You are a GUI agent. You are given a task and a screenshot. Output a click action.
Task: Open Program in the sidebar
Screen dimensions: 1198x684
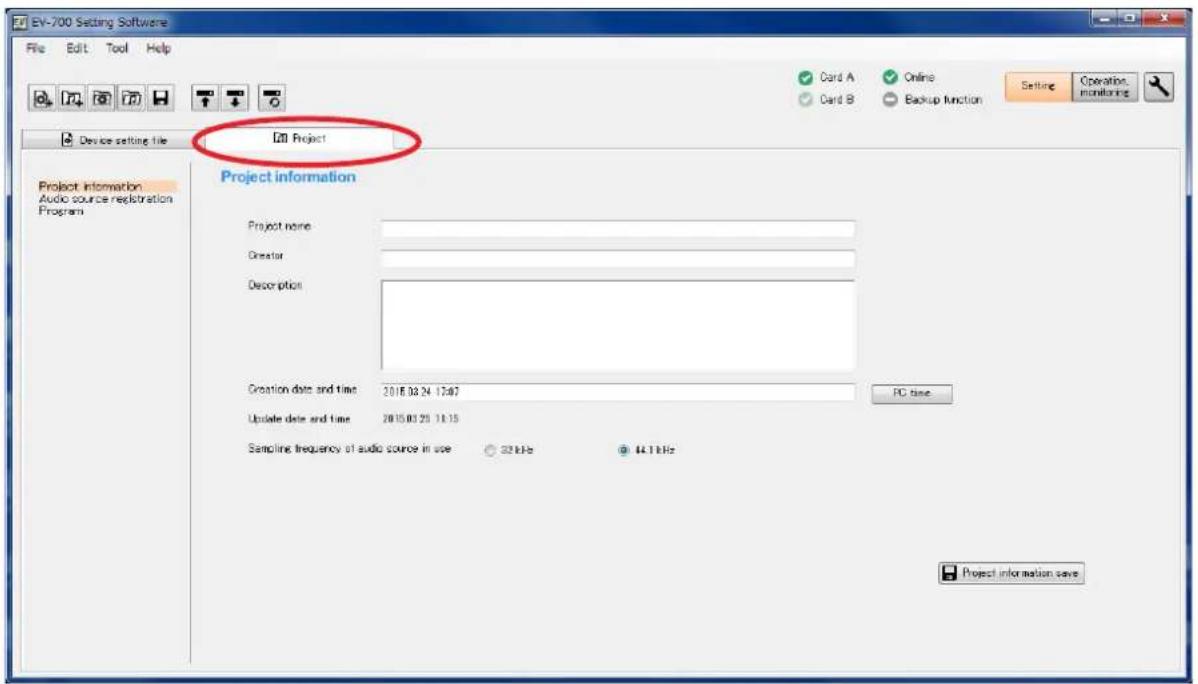[61, 211]
